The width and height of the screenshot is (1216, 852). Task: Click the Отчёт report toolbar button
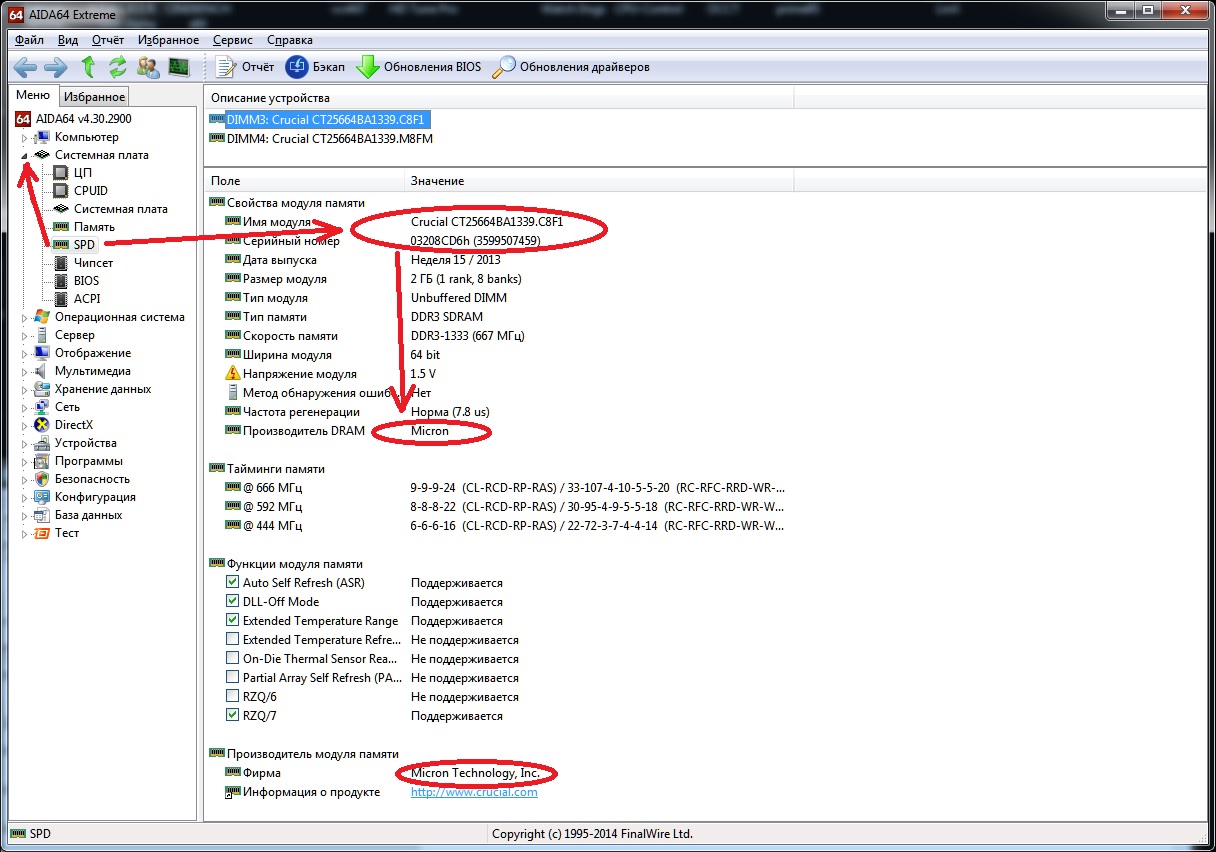pyautogui.click(x=245, y=67)
